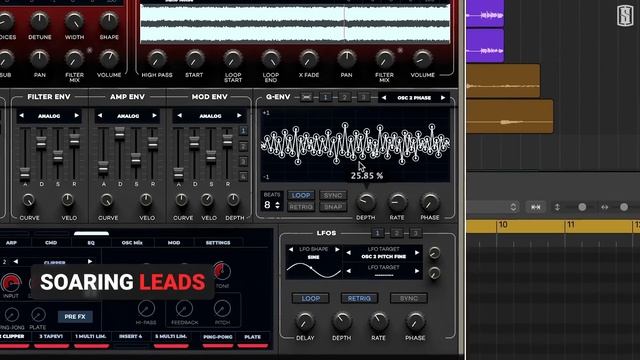The image size is (640, 360).
Task: Select previous Amp Env ANALOG mode
Action: [100, 116]
